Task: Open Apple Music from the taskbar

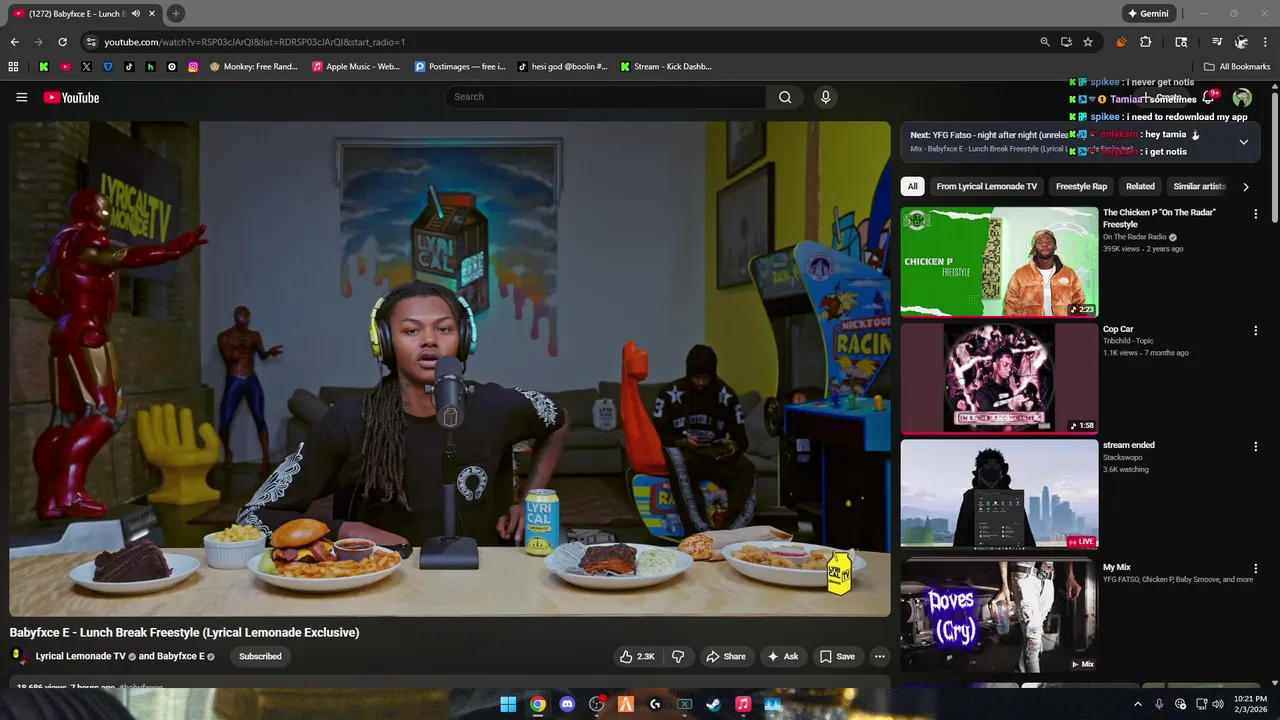Action: point(743,704)
